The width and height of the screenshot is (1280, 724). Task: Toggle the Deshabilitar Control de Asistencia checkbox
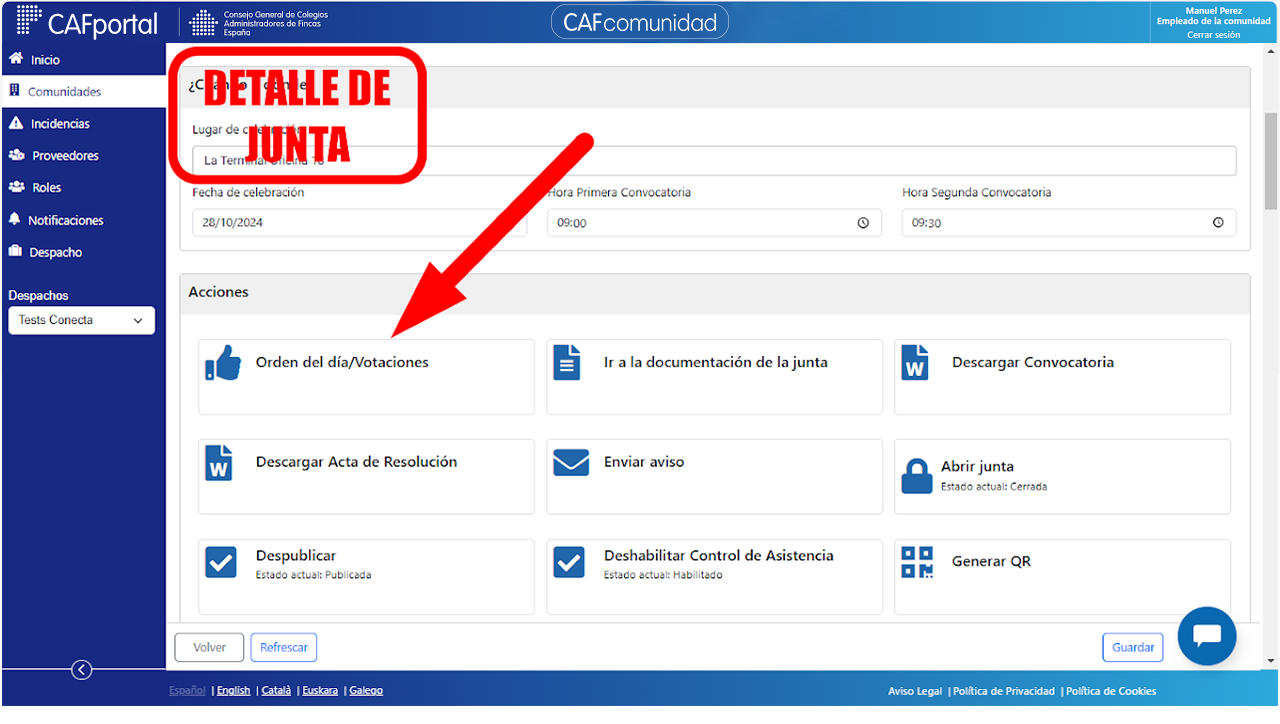[x=569, y=562]
